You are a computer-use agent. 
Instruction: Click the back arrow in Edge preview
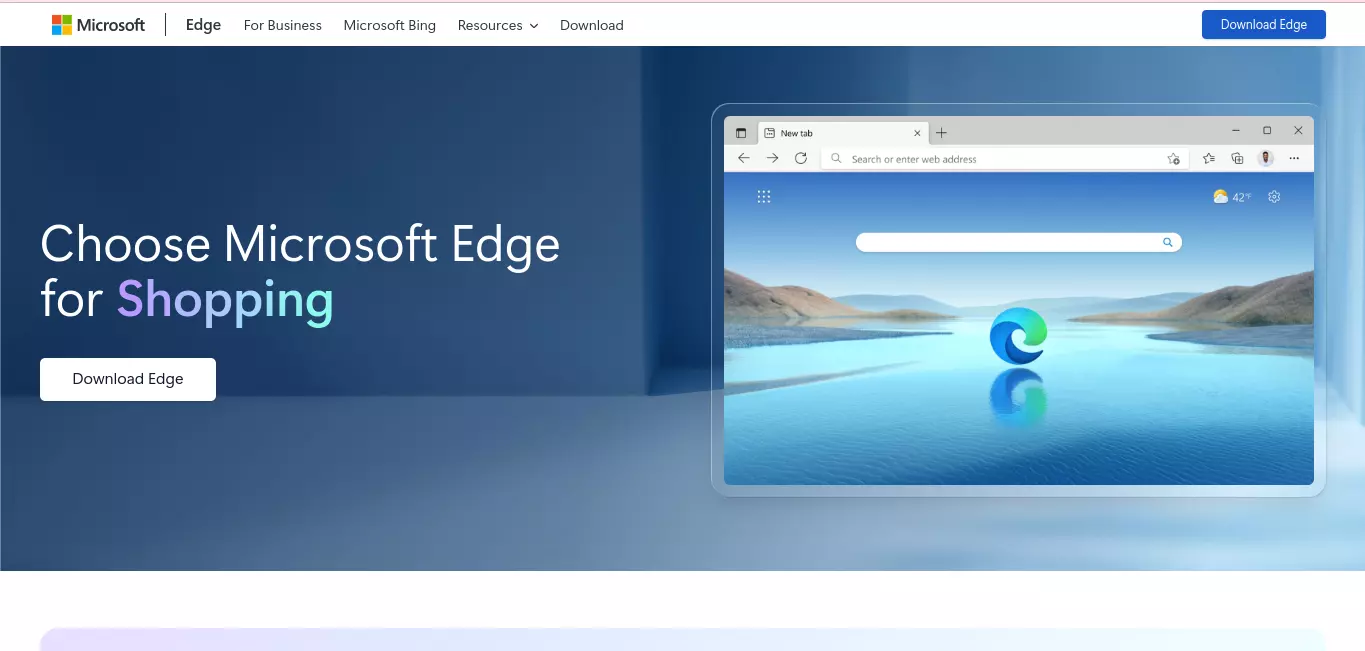(x=743, y=158)
